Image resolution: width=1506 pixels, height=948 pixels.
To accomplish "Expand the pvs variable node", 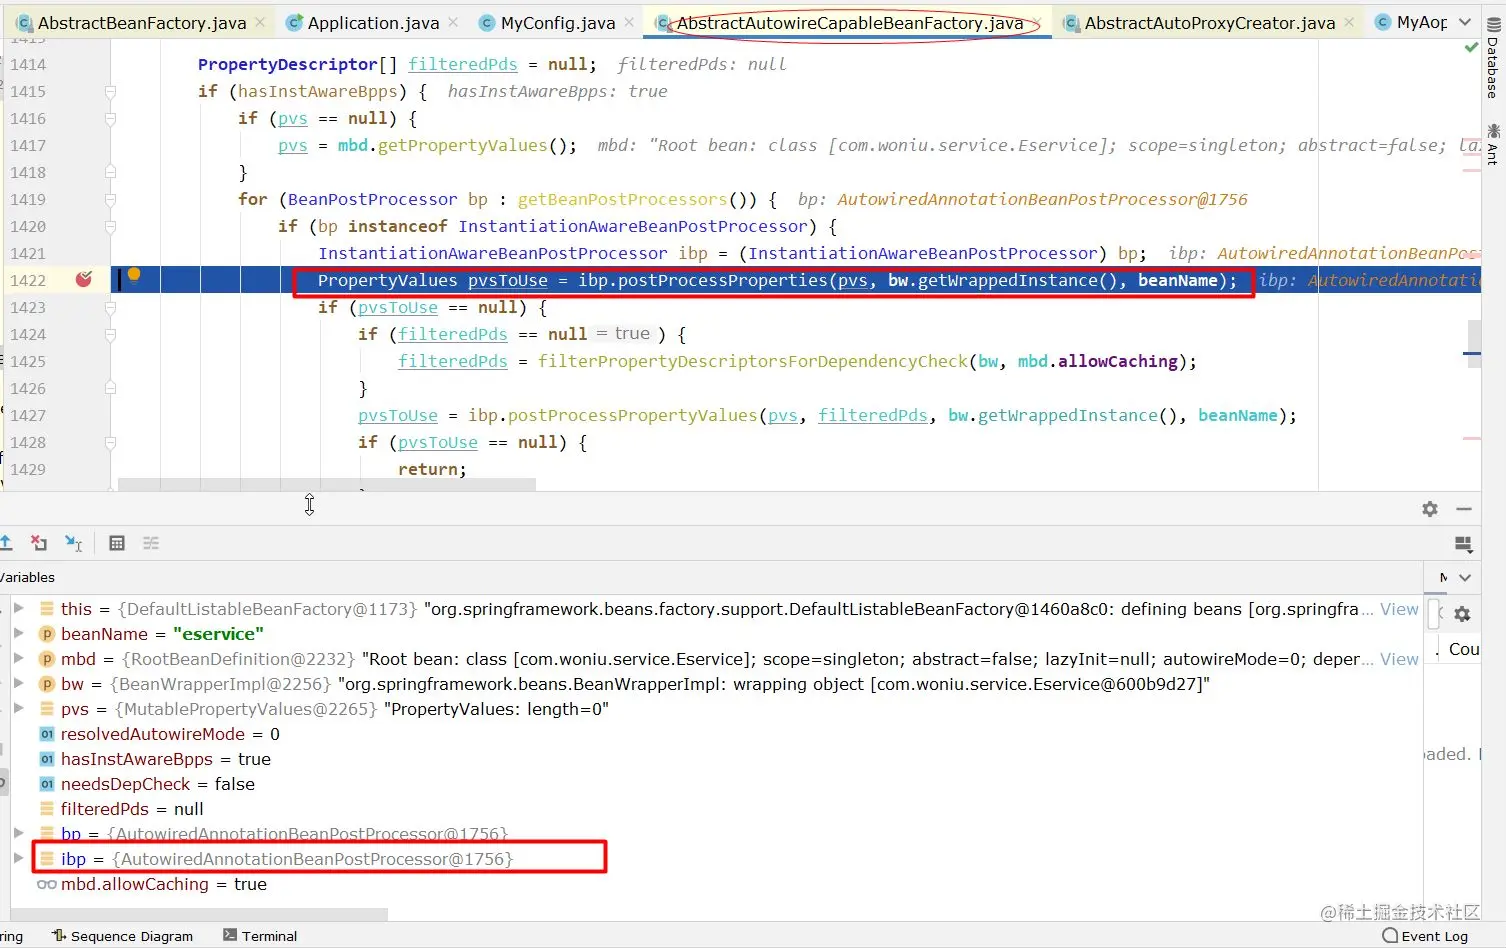I will (x=18, y=708).
